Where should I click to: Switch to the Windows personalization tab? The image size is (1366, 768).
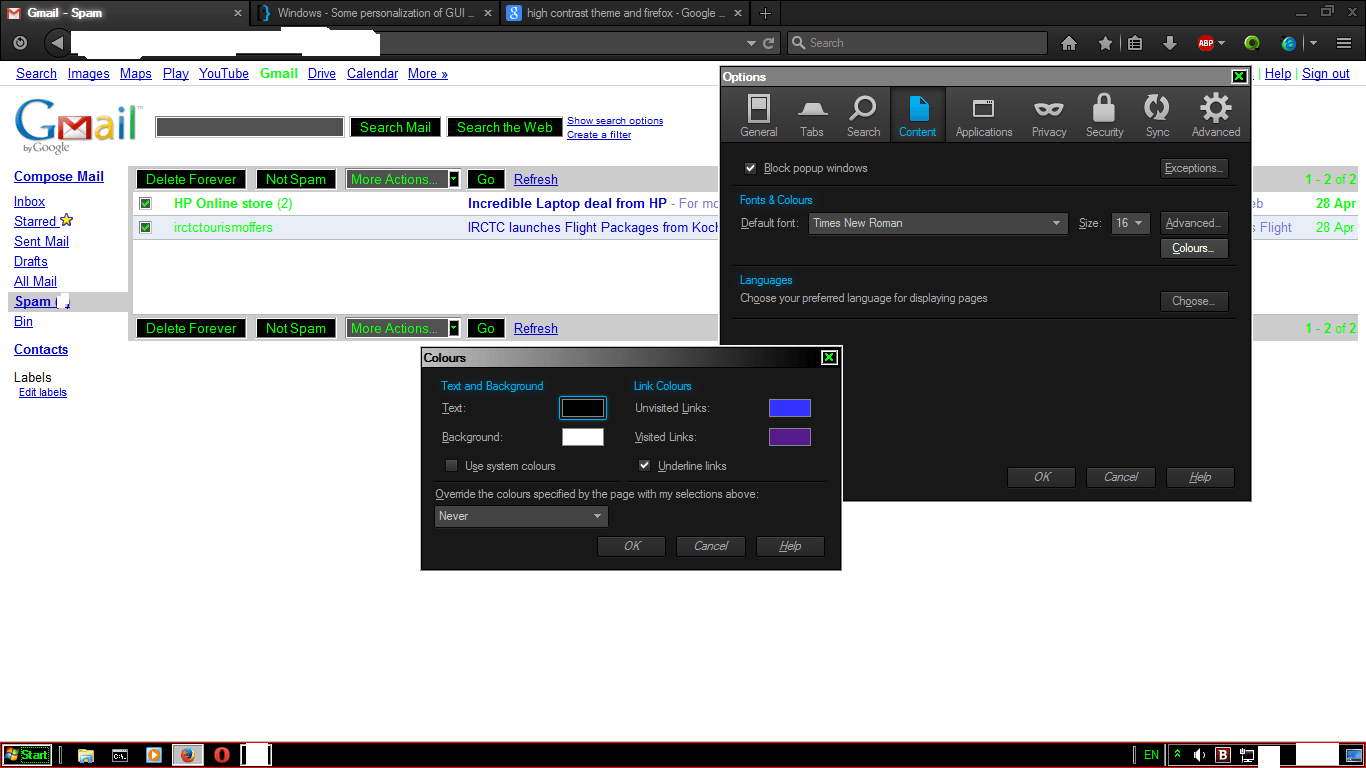375,13
